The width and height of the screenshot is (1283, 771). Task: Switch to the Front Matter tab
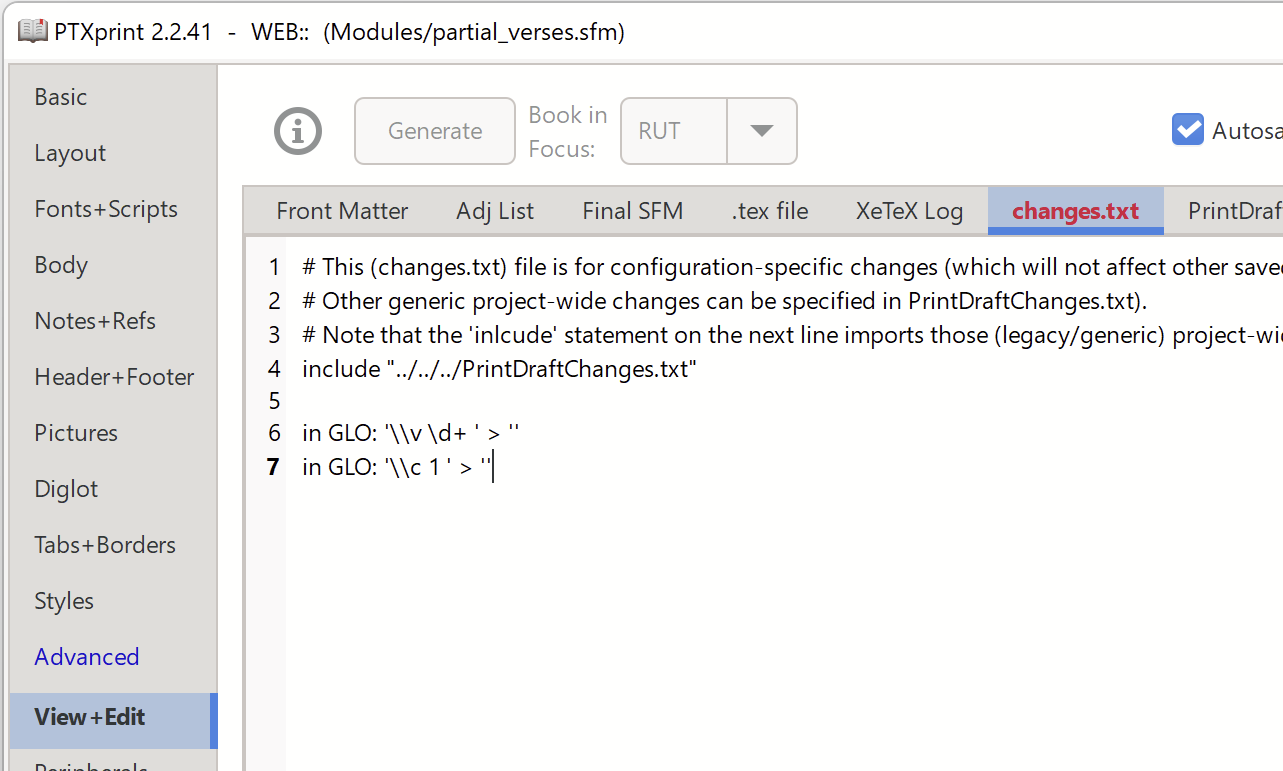tap(341, 211)
